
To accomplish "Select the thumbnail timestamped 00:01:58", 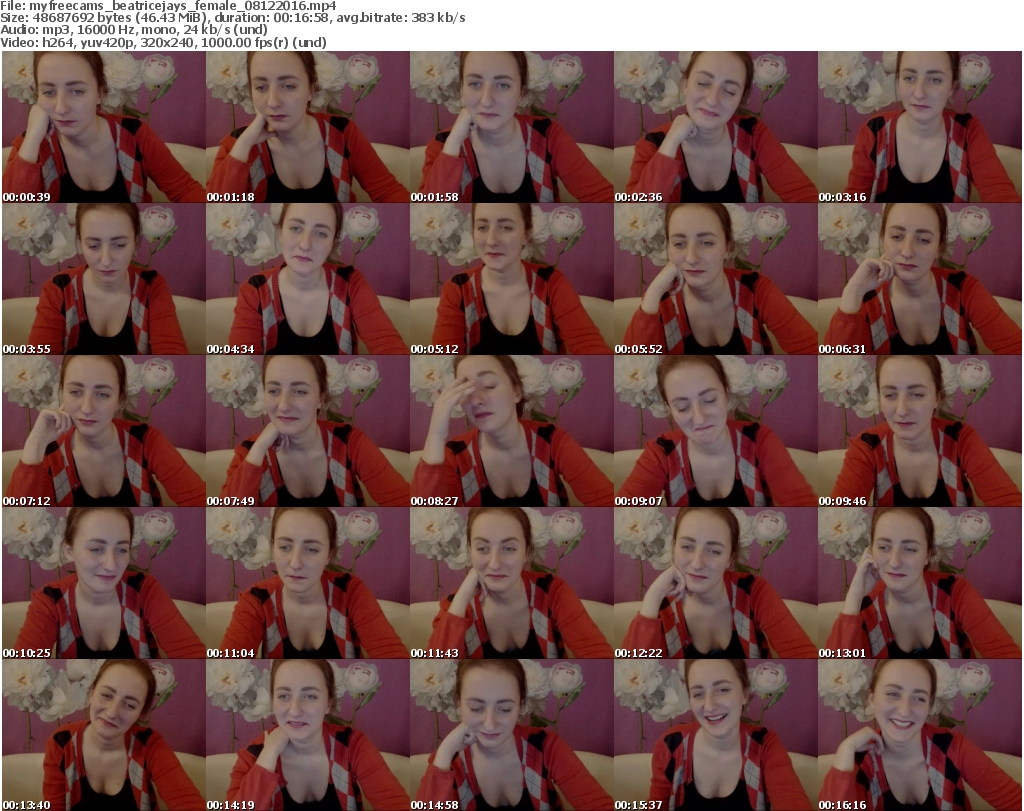I will click(511, 127).
